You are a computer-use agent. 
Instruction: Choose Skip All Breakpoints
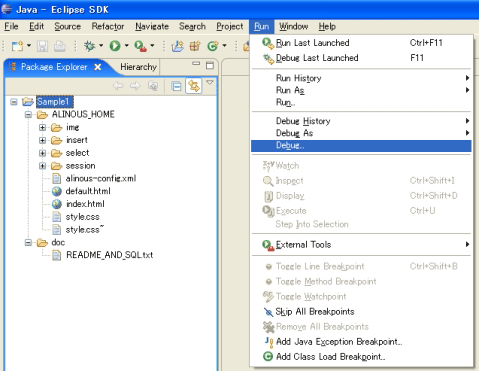tap(361, 312)
